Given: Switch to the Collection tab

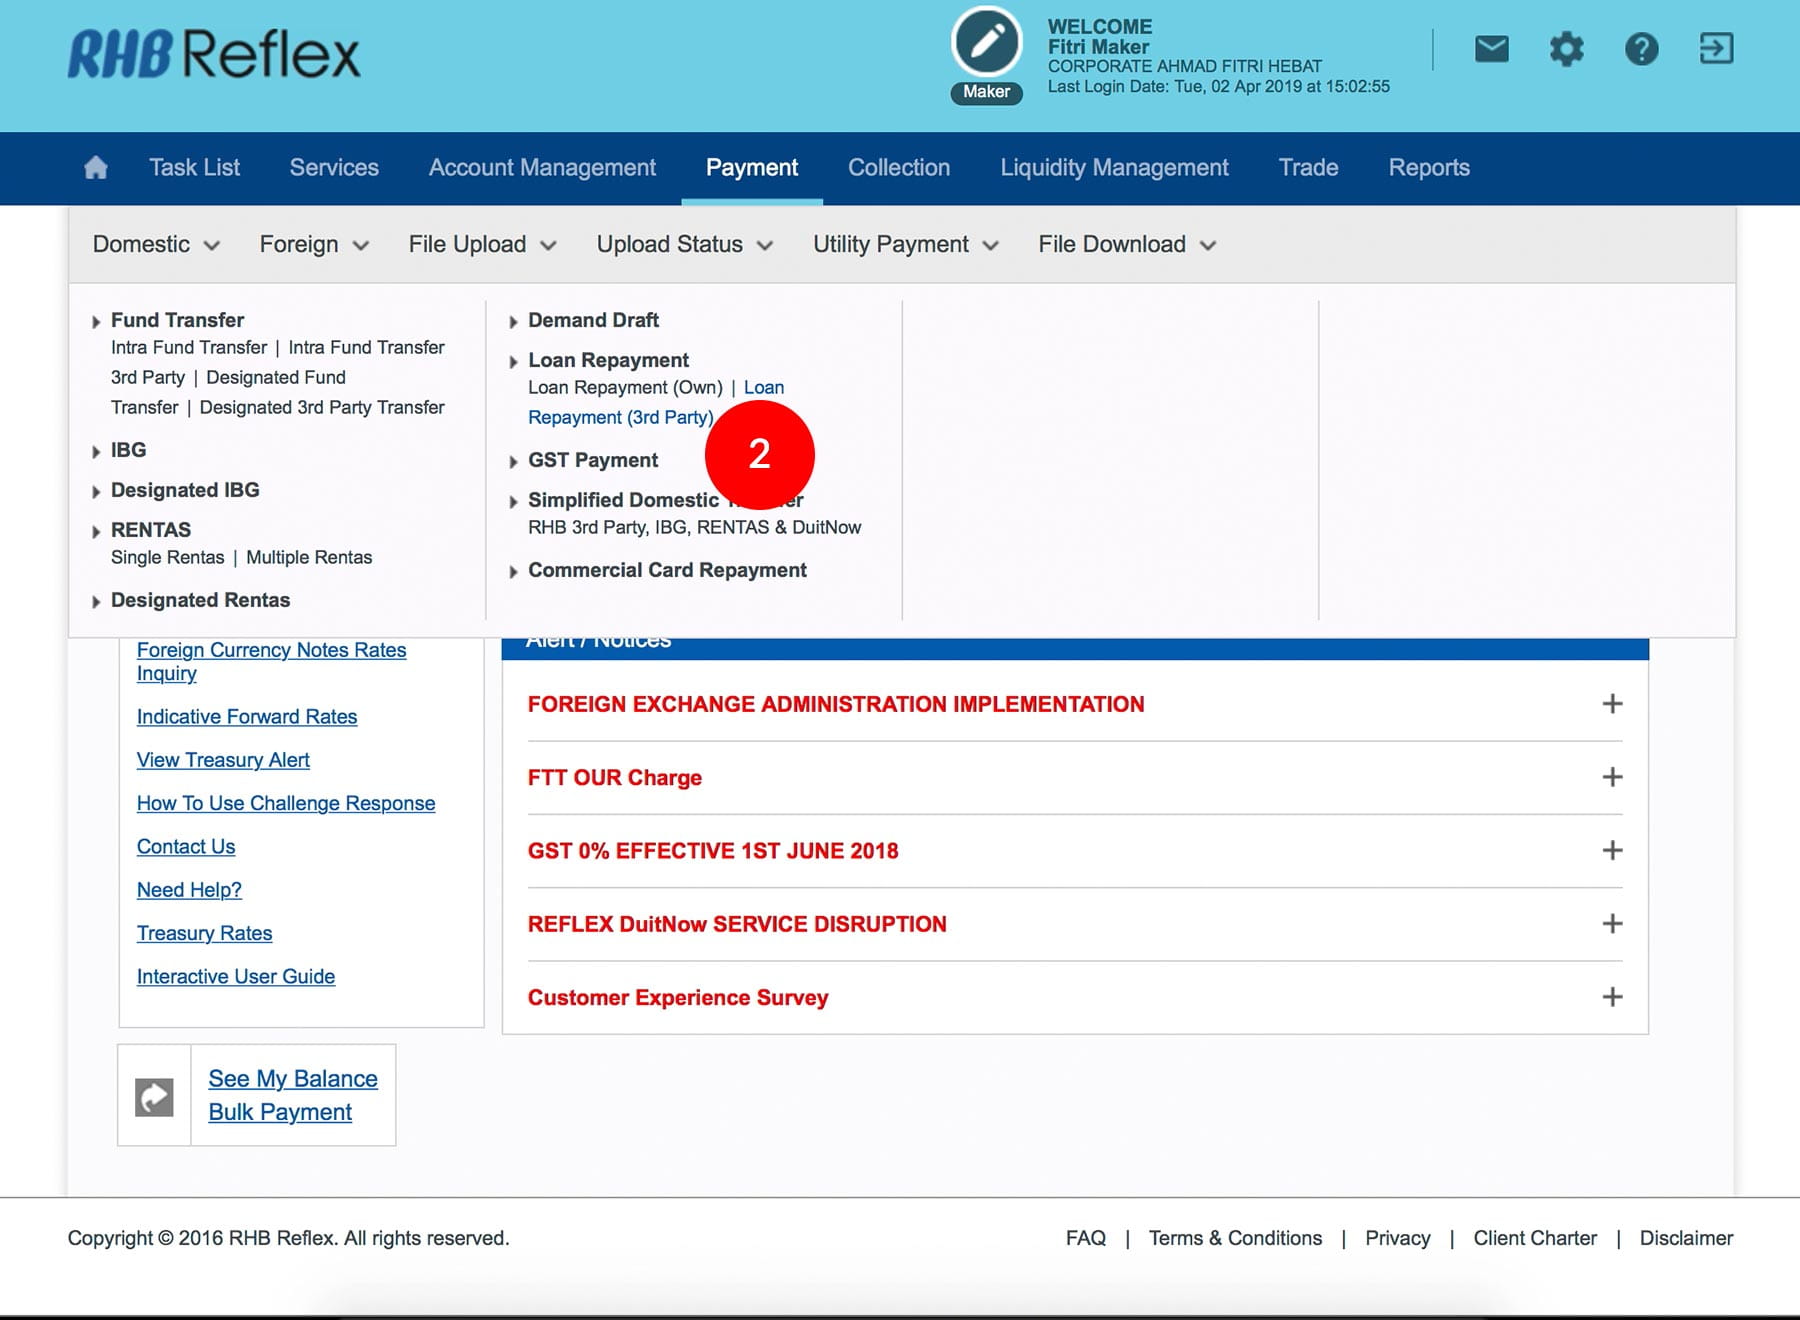Looking at the screenshot, I should pos(899,168).
